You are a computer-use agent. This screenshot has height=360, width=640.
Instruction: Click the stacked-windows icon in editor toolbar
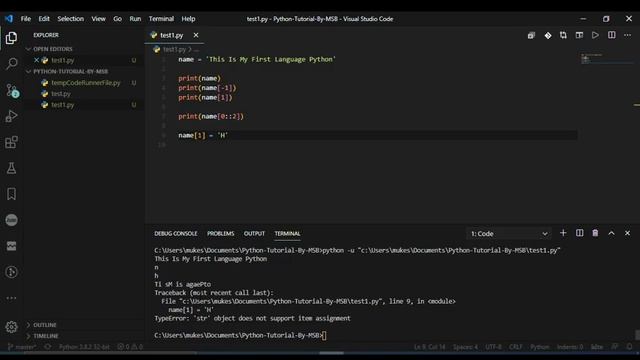(x=531, y=36)
